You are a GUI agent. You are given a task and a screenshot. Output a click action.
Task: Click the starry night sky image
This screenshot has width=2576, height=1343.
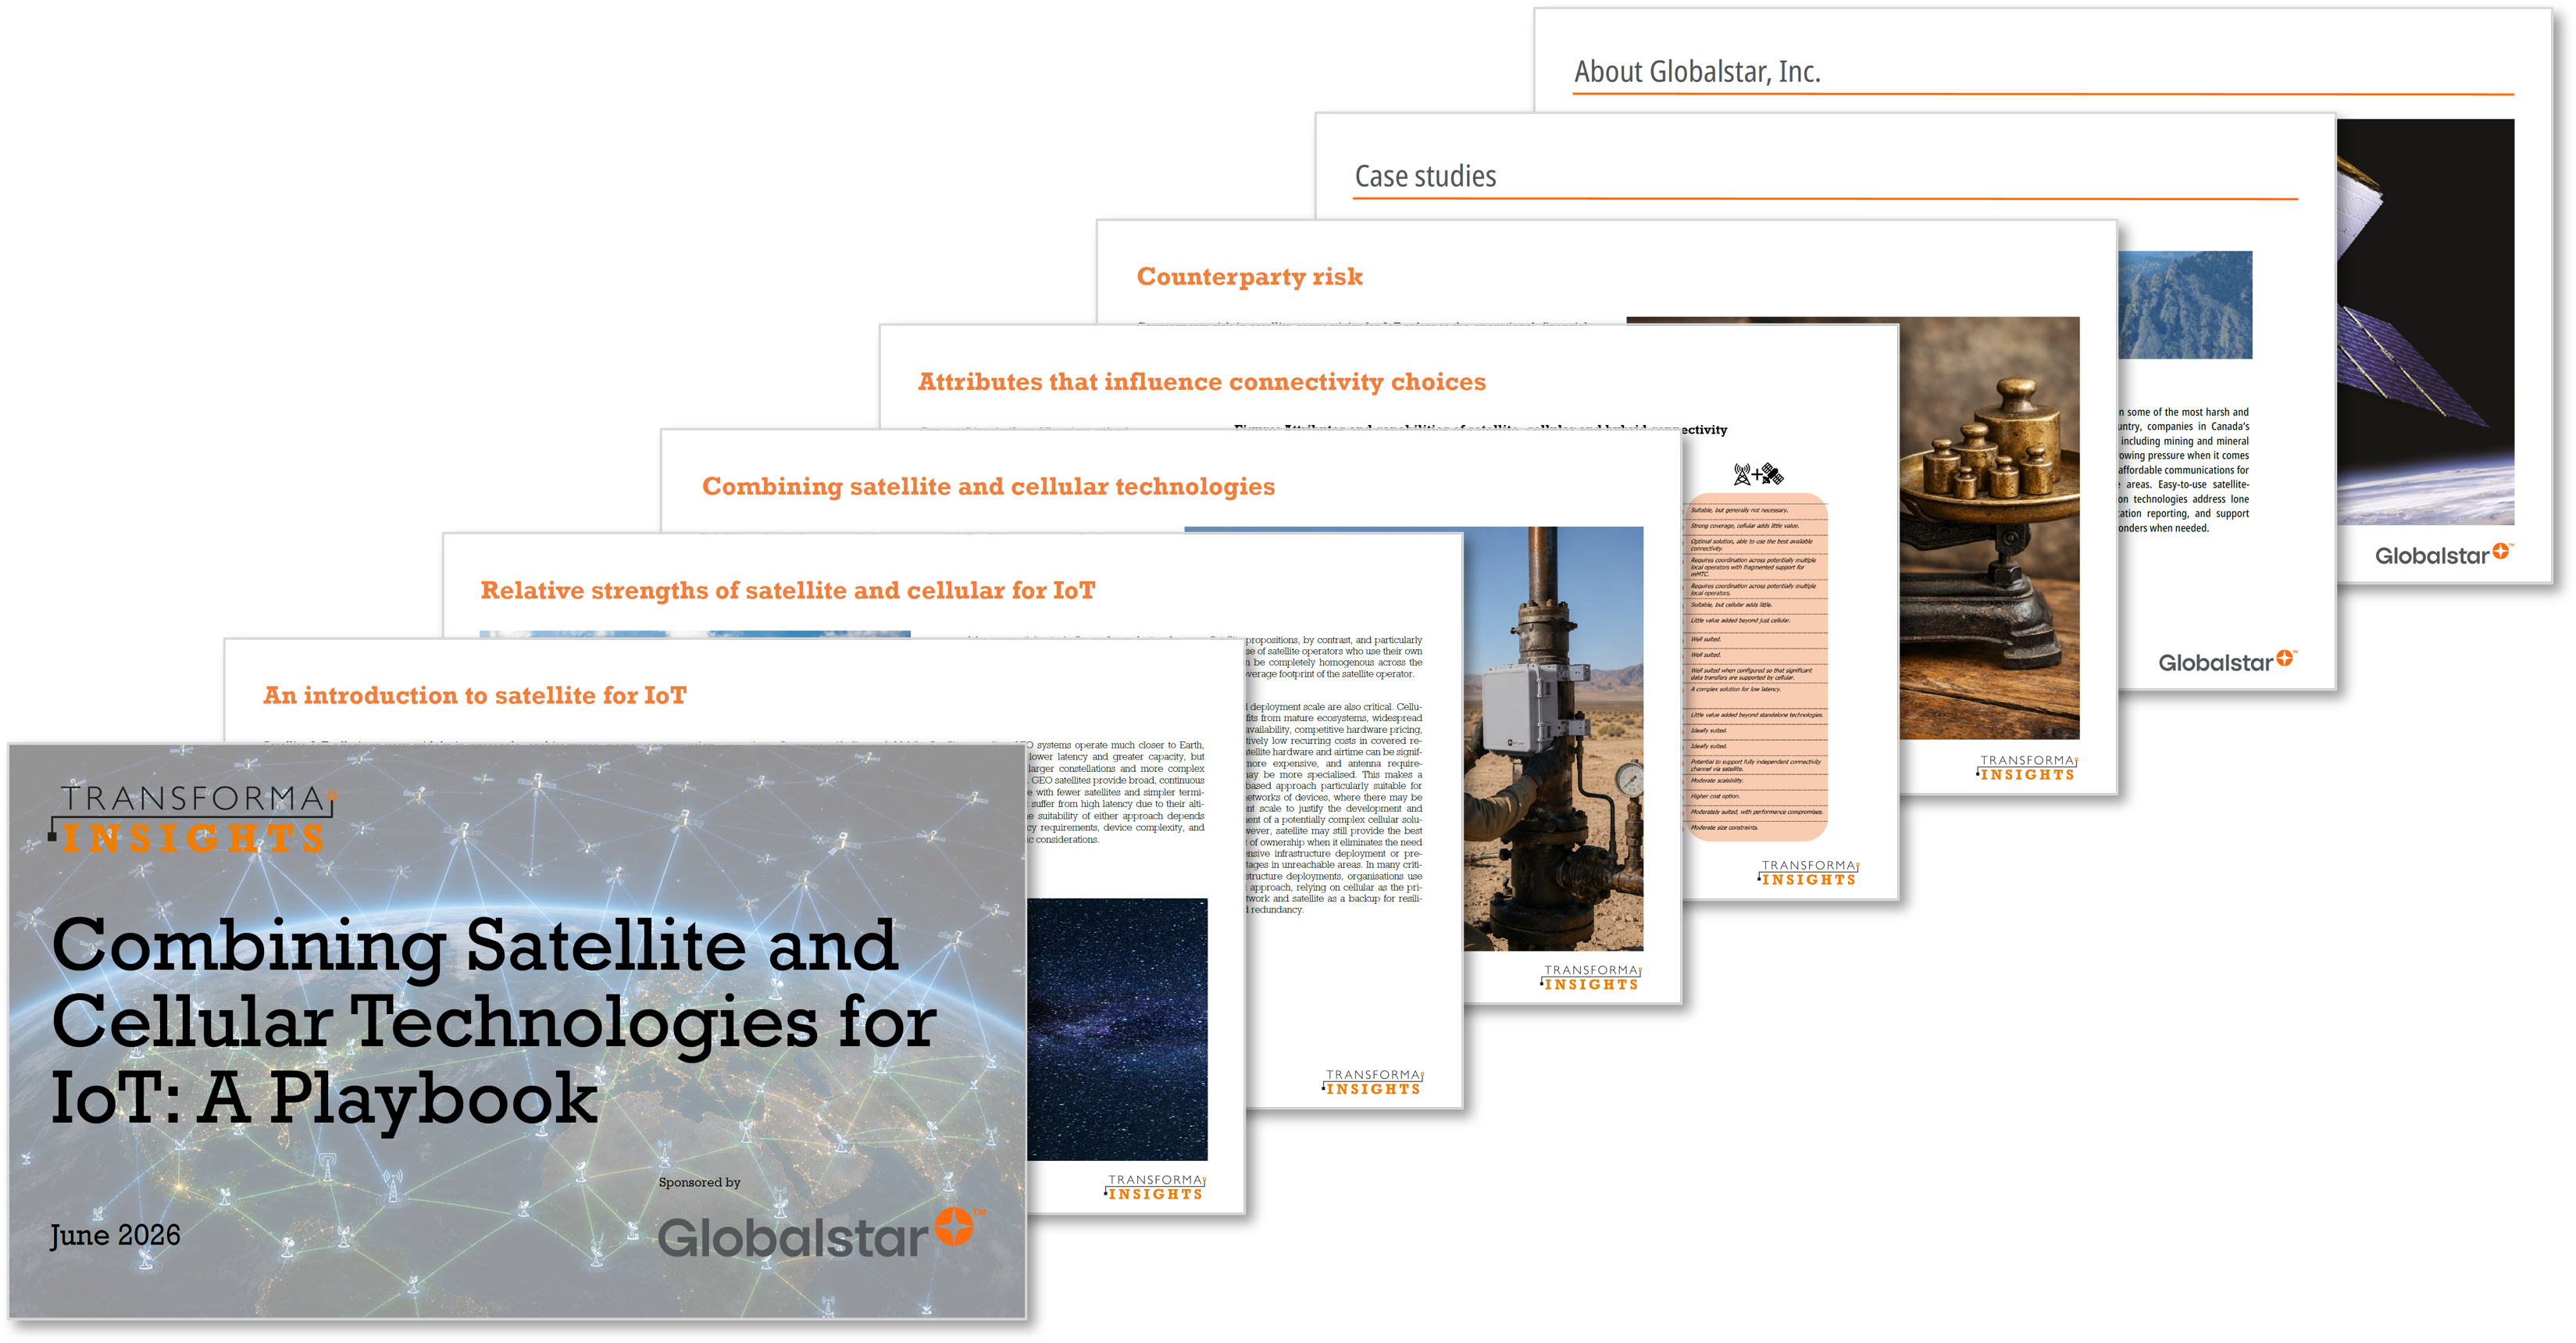(x=1117, y=1029)
